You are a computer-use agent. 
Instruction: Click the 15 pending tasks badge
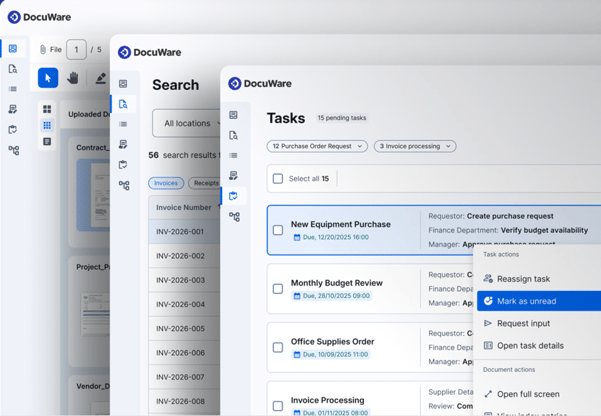(x=342, y=118)
